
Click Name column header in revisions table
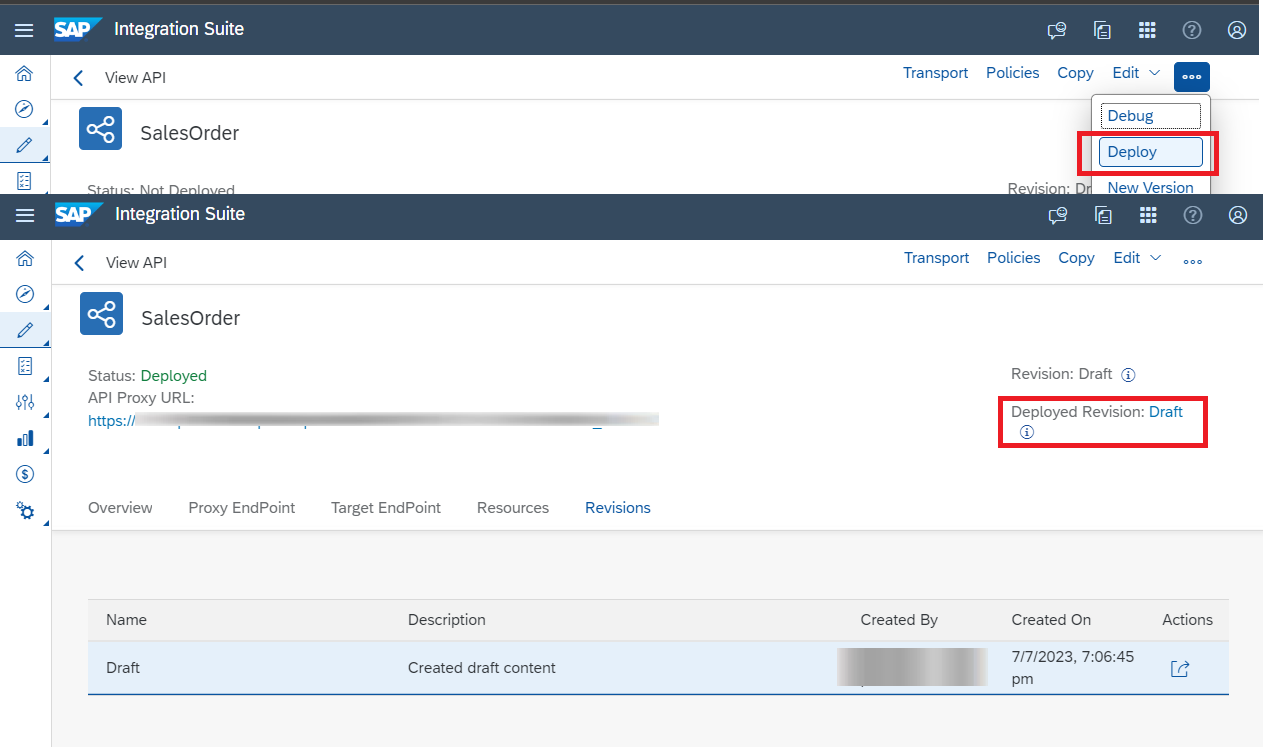[127, 620]
